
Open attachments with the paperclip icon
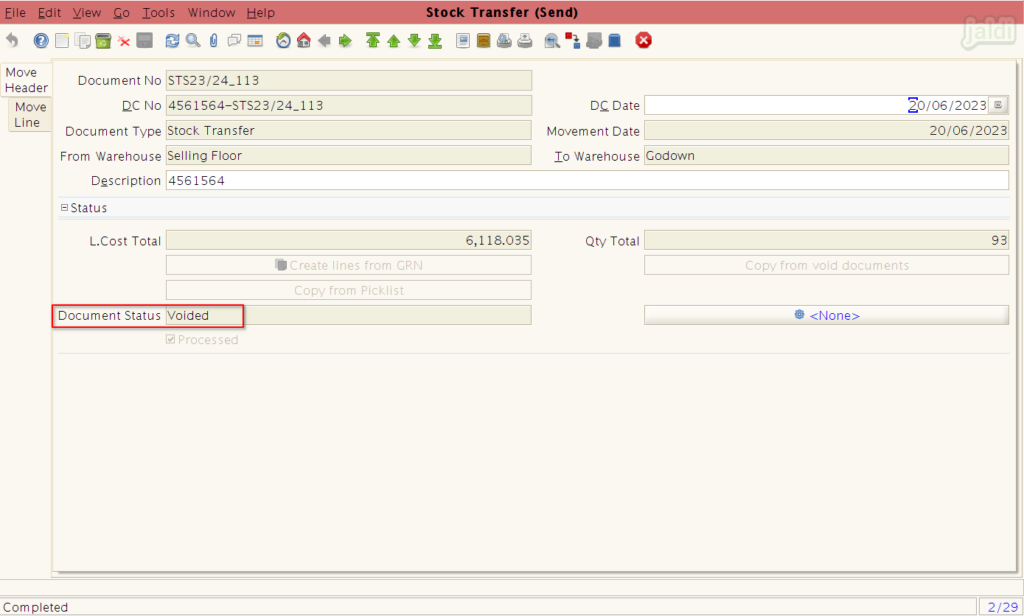(214, 41)
